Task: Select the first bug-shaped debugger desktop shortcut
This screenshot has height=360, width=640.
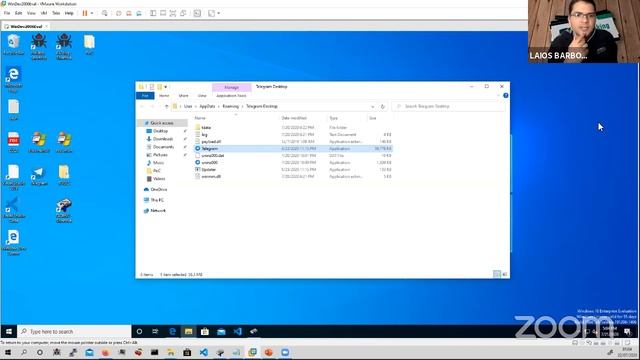Action: (38, 47)
